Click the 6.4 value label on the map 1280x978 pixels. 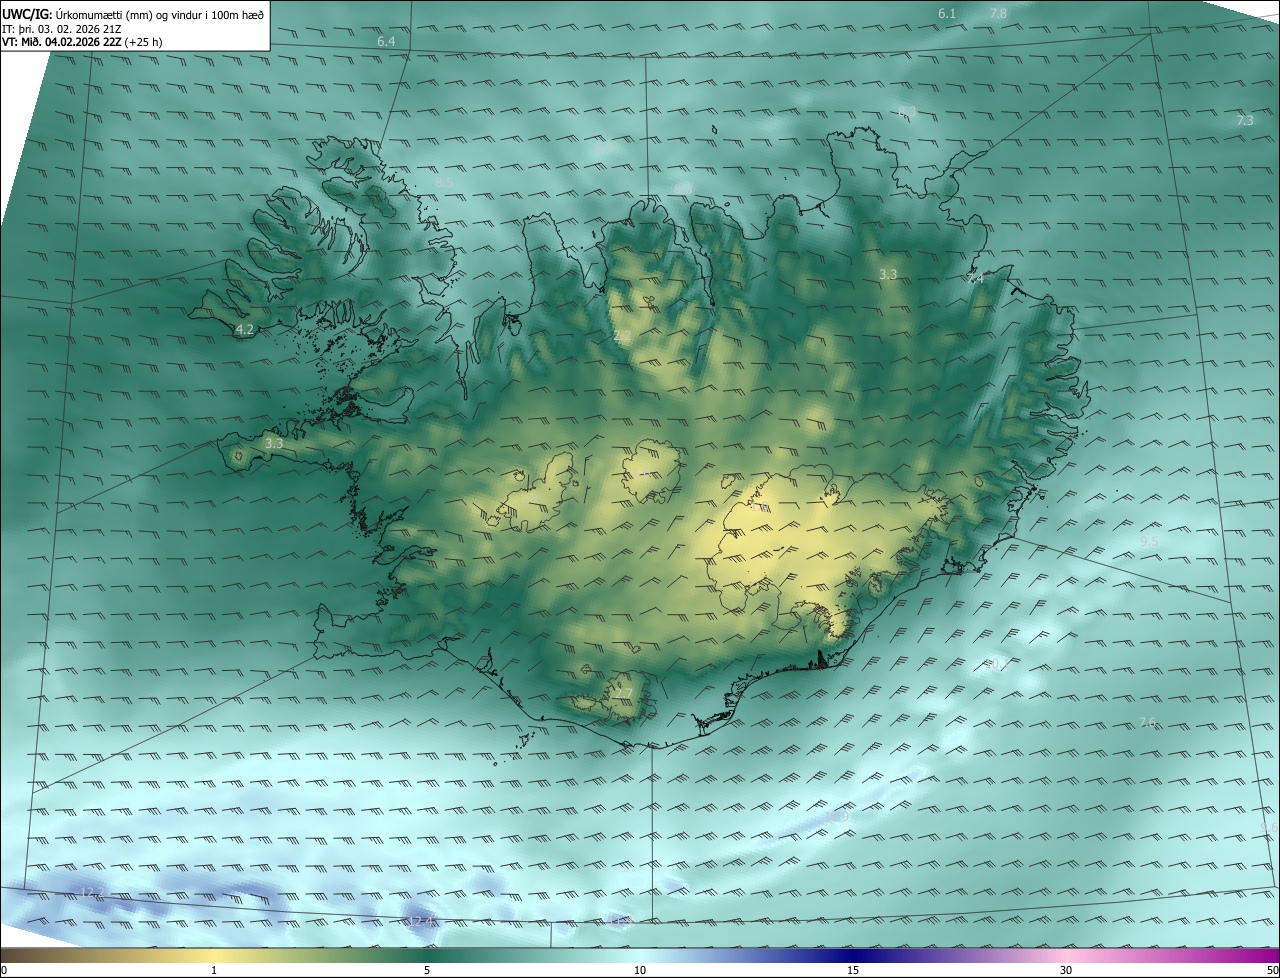[x=386, y=41]
